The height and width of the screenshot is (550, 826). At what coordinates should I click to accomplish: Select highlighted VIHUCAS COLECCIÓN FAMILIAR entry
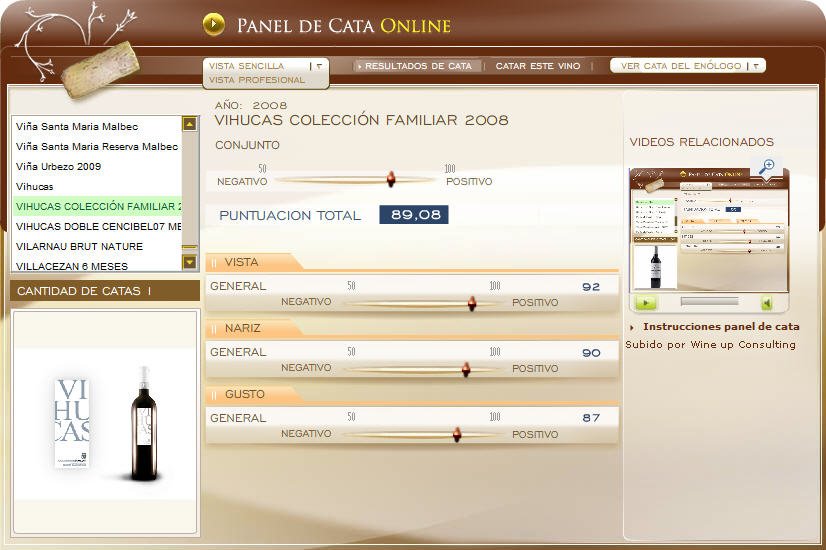coord(97,207)
